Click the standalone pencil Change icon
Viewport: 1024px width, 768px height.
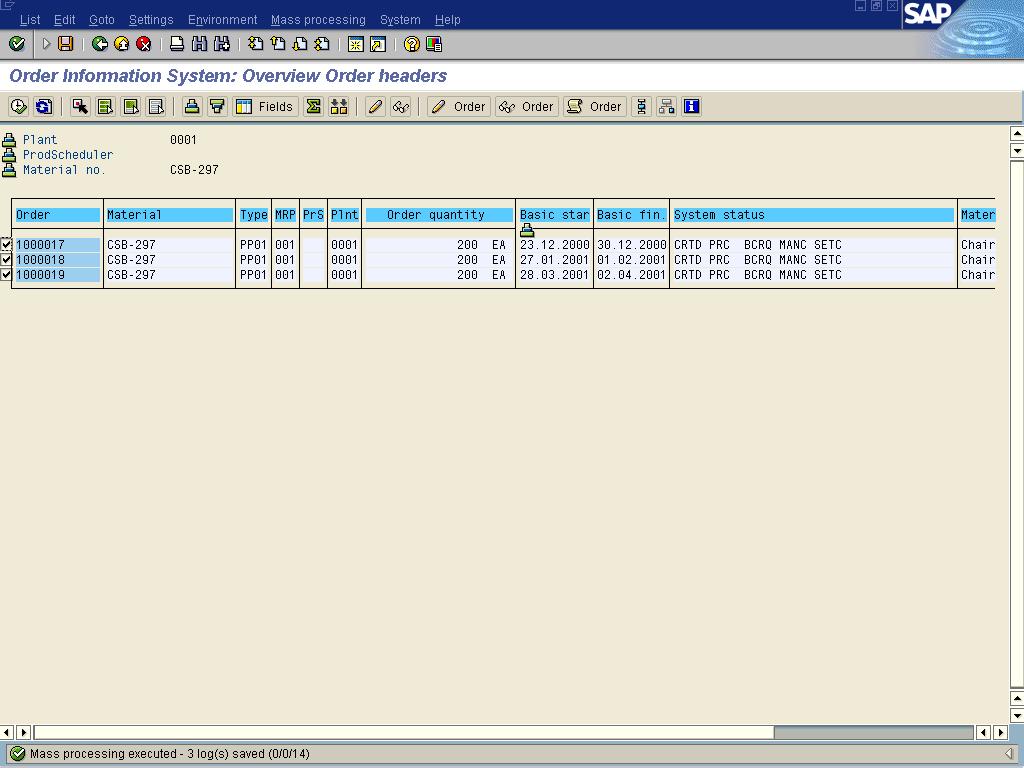pyautogui.click(x=376, y=106)
